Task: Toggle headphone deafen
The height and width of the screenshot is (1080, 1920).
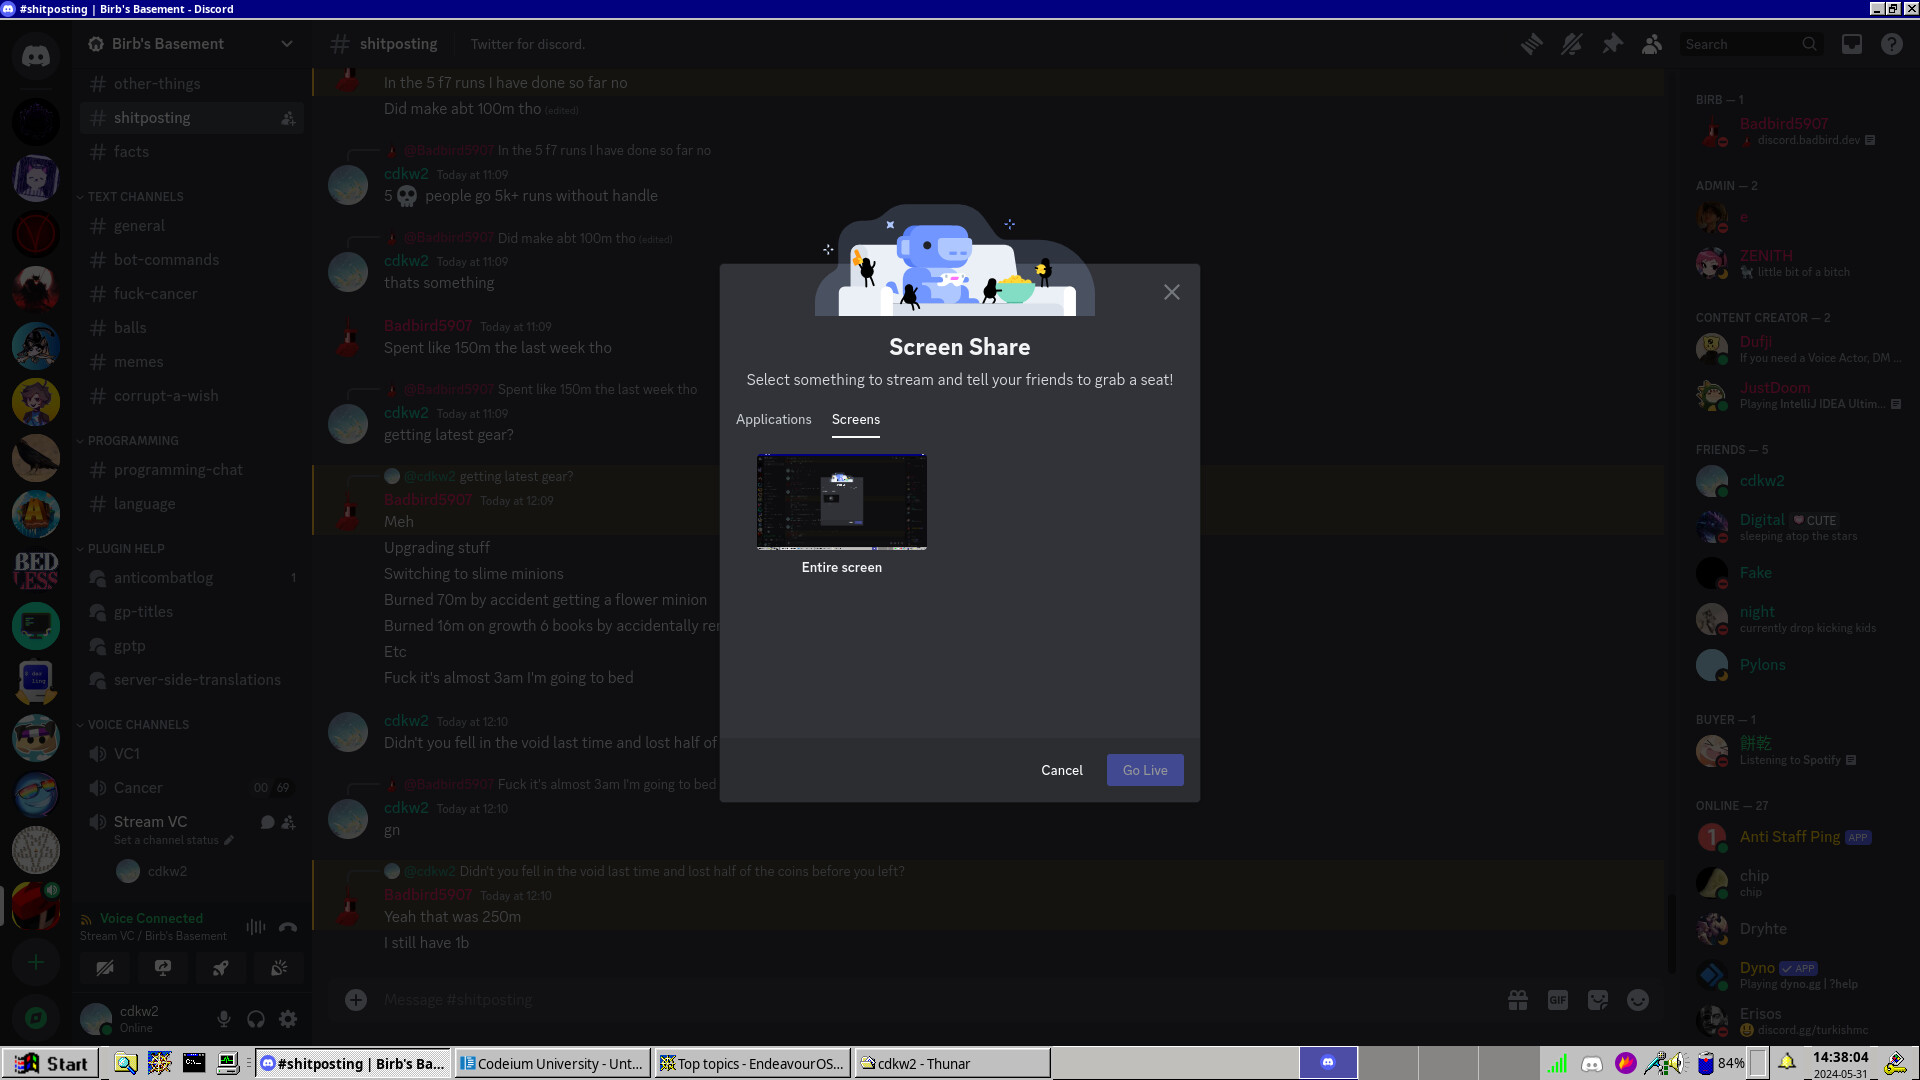Action: (x=256, y=1019)
